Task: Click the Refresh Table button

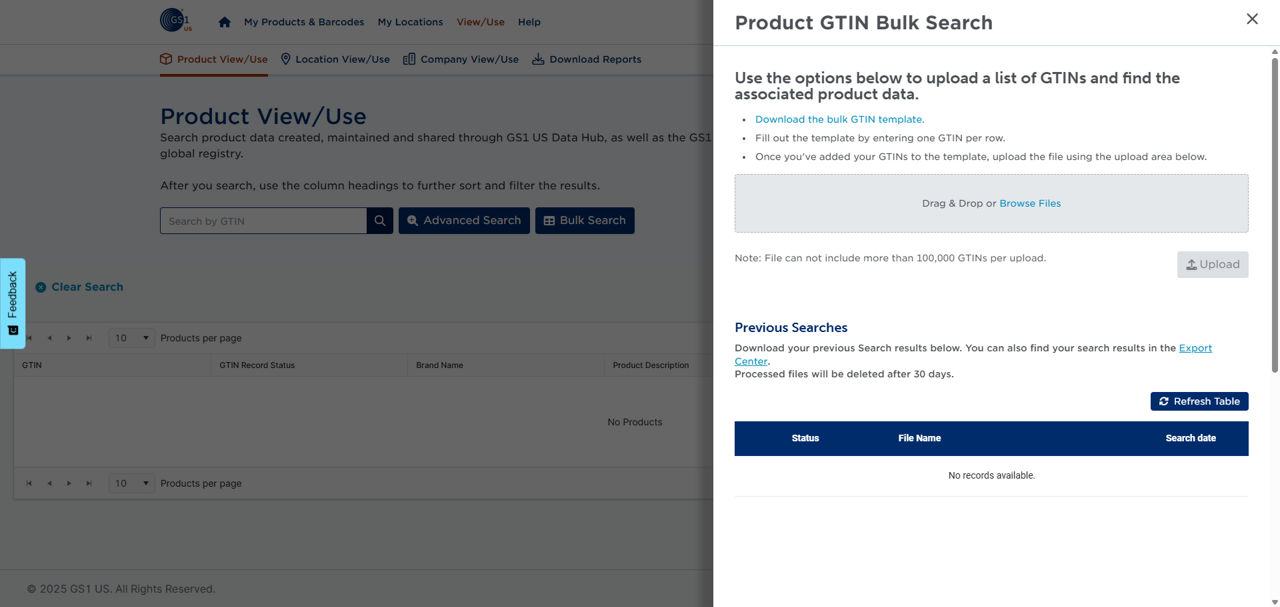Action: click(1199, 401)
